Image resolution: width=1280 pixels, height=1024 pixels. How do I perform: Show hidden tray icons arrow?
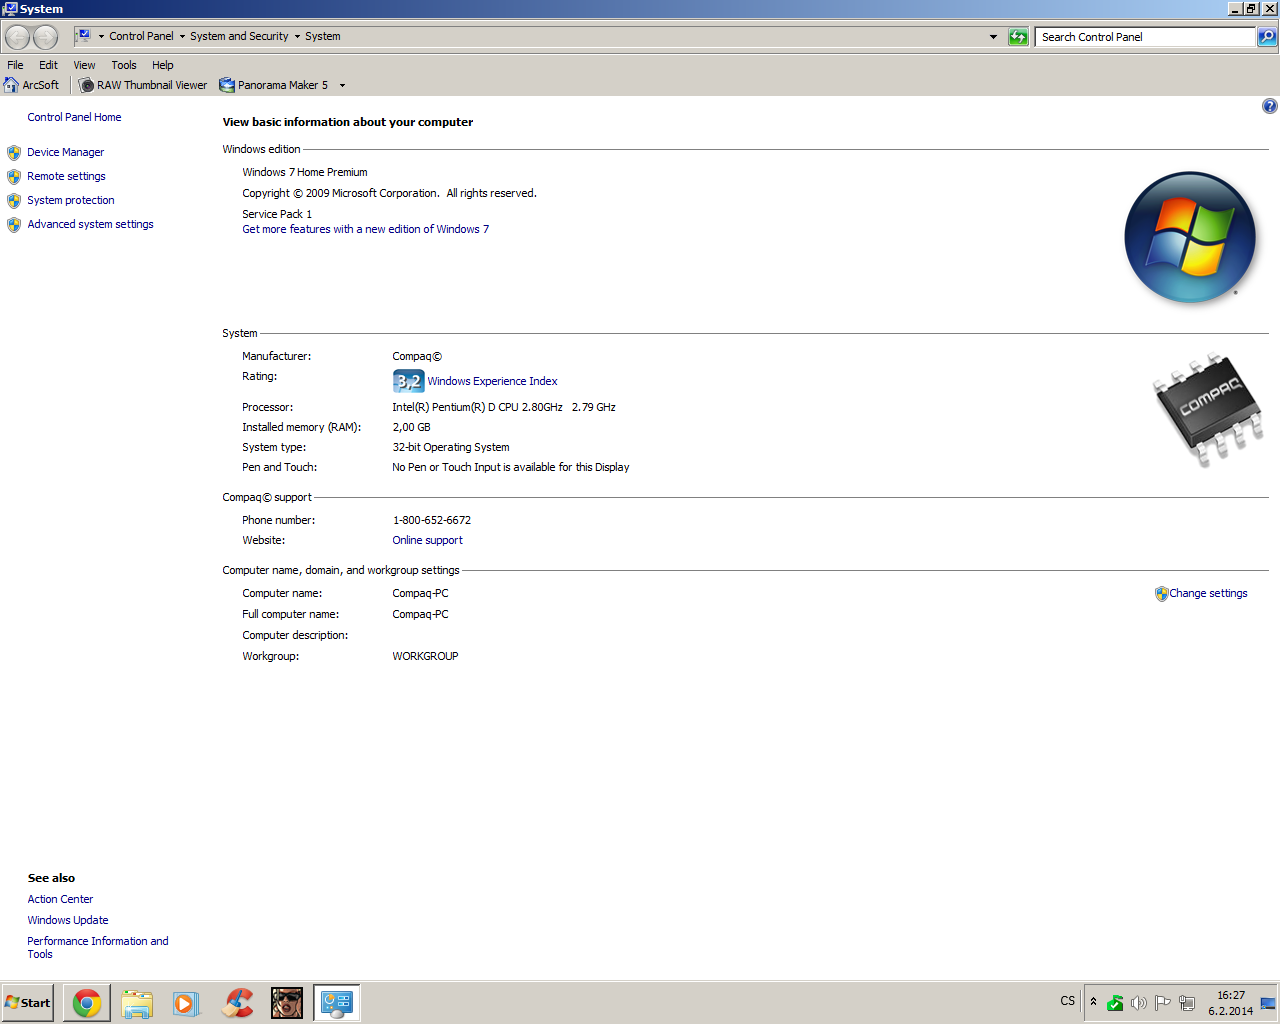pyautogui.click(x=1093, y=1002)
